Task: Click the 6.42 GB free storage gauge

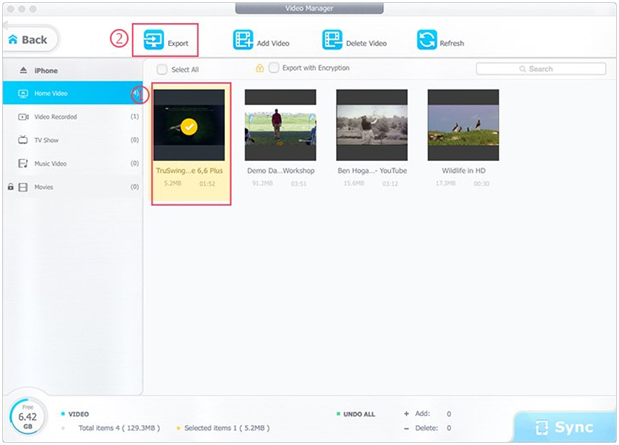Action: (x=28, y=417)
